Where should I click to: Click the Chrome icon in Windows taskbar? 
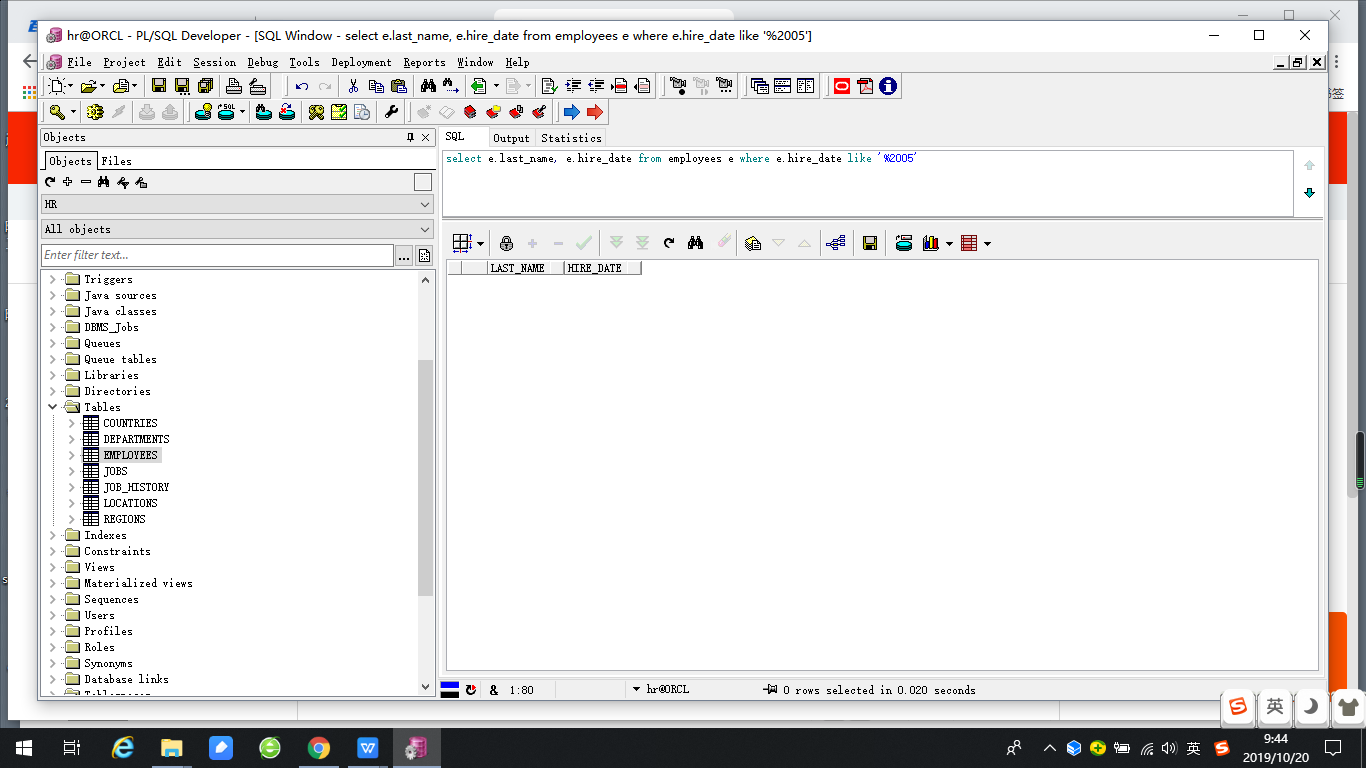pyautogui.click(x=318, y=747)
